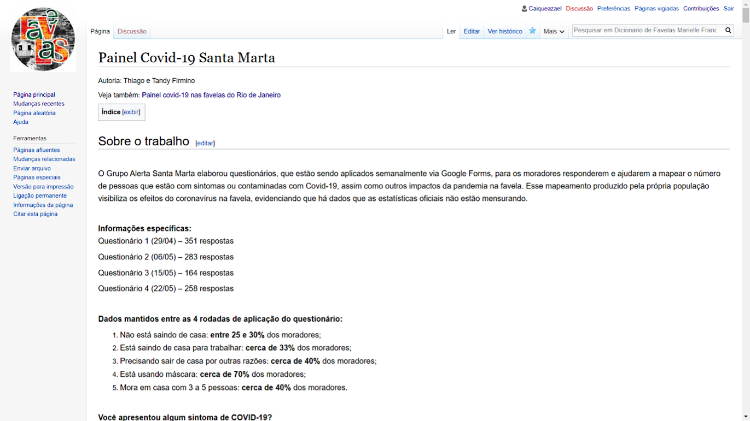Click Versão para impressão in sidebar
The height and width of the screenshot is (421, 750).
pyautogui.click(x=43, y=186)
